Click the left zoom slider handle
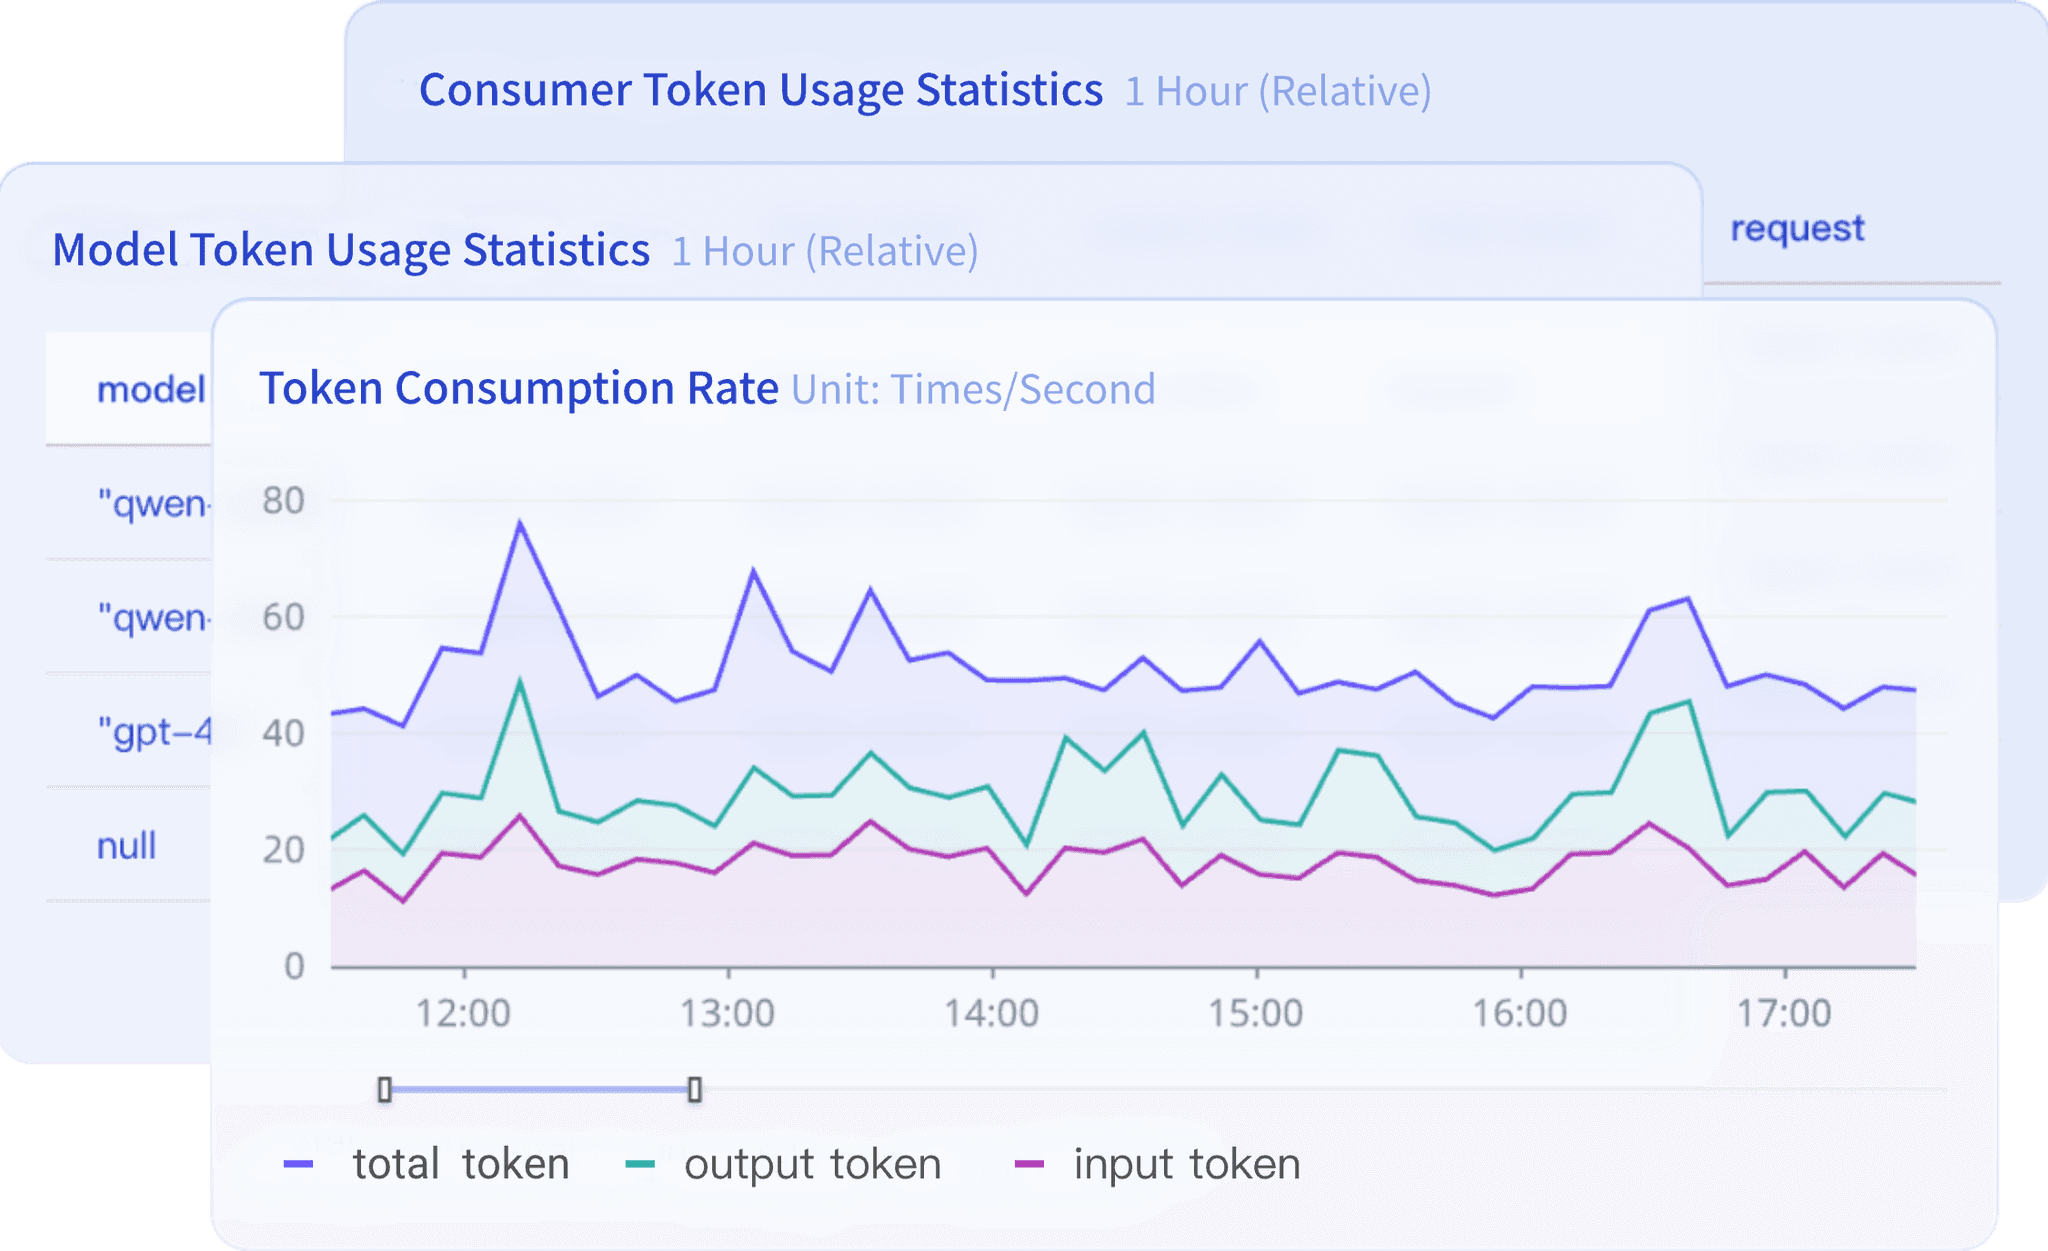 (385, 1090)
